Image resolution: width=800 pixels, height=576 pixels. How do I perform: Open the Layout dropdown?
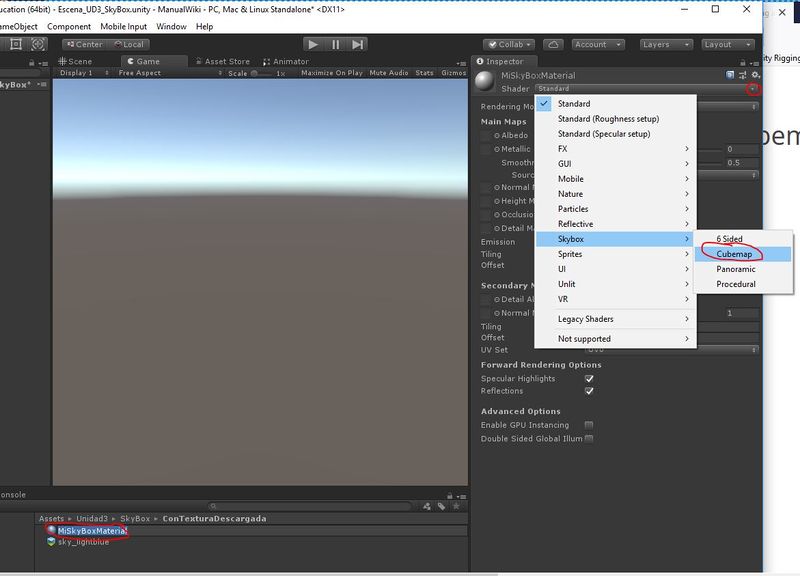tap(728, 44)
